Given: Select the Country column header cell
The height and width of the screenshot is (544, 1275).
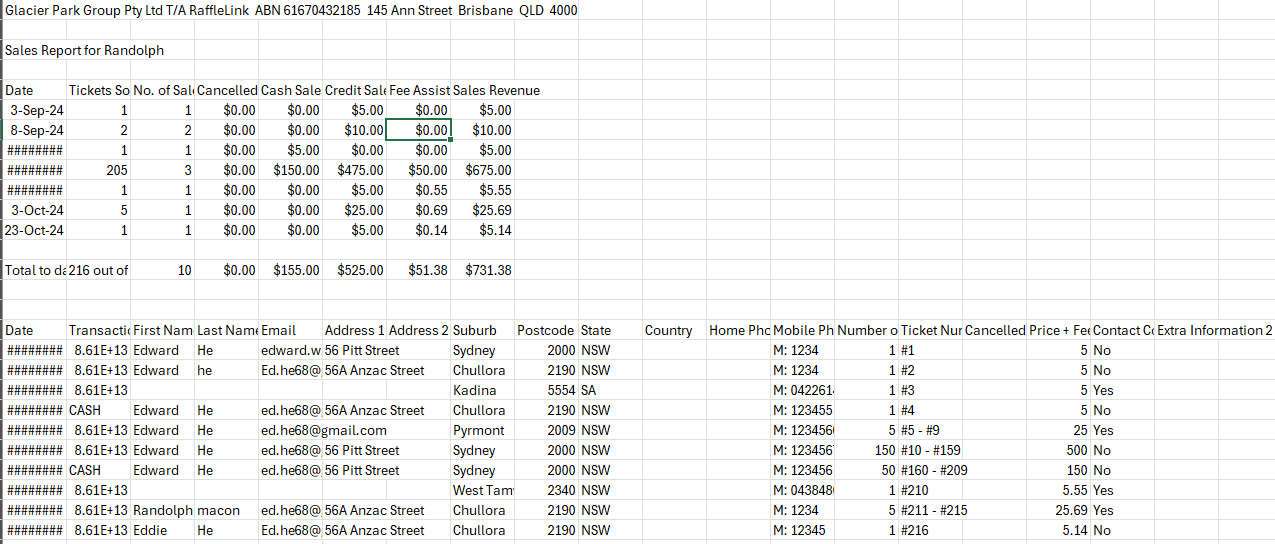Looking at the screenshot, I should point(668,330).
